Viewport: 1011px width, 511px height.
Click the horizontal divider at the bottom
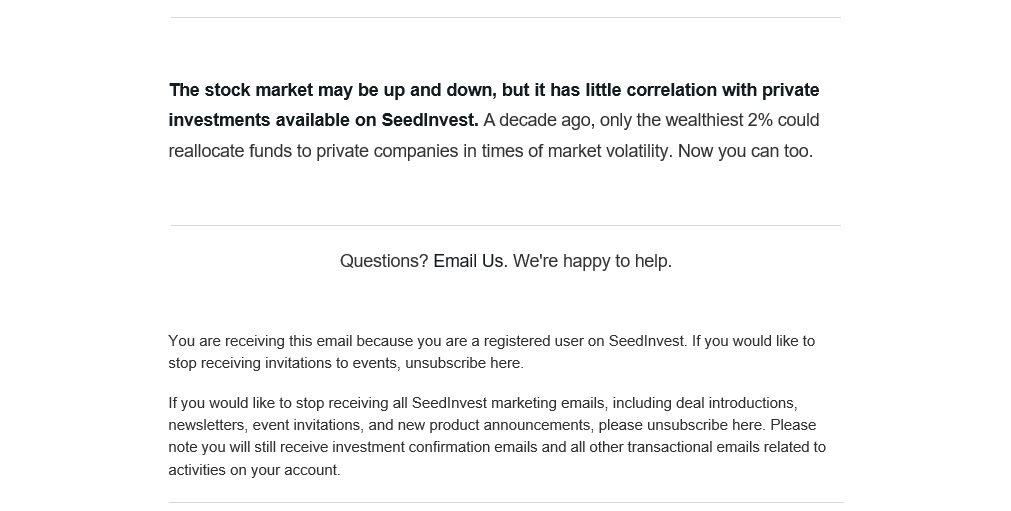[505, 502]
